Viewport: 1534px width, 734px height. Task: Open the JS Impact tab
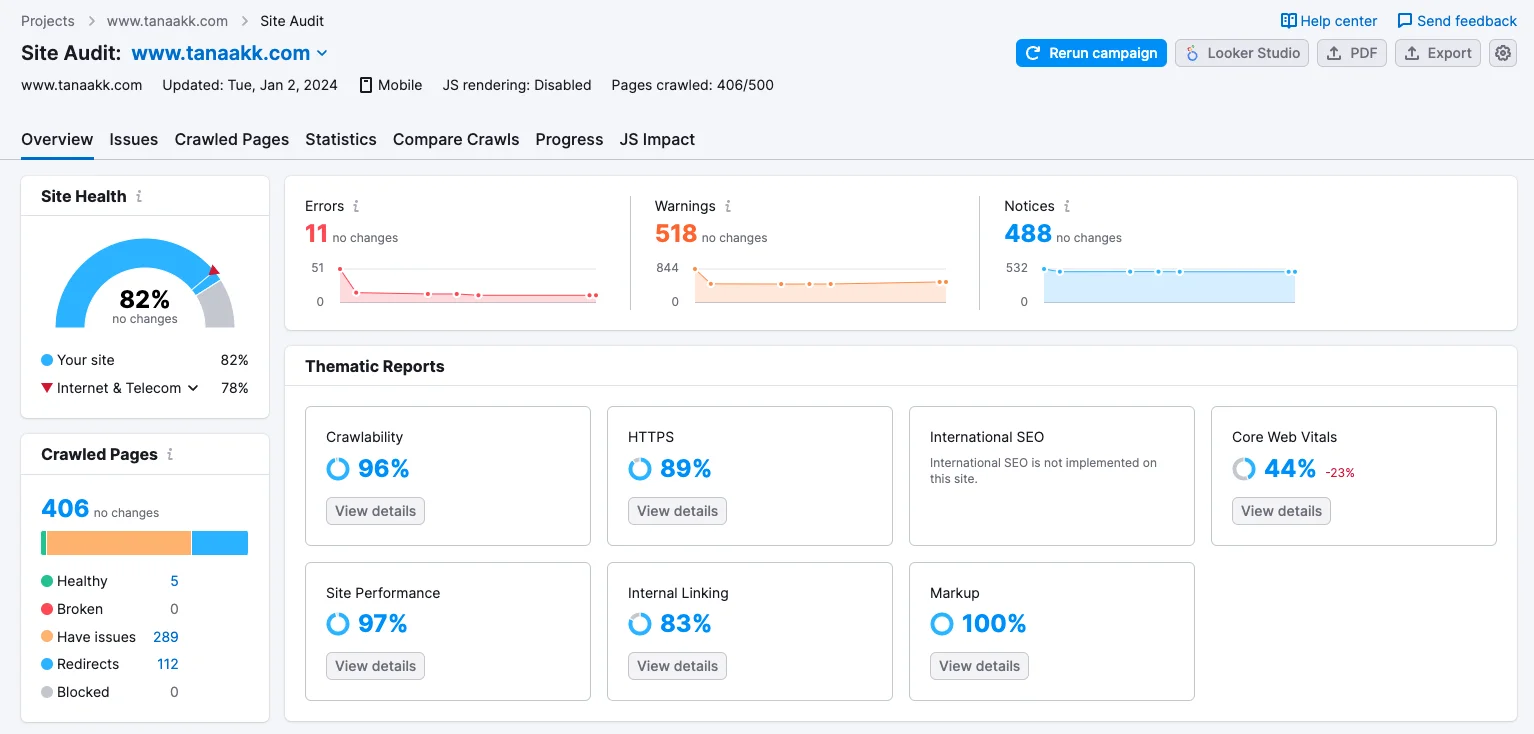657,140
